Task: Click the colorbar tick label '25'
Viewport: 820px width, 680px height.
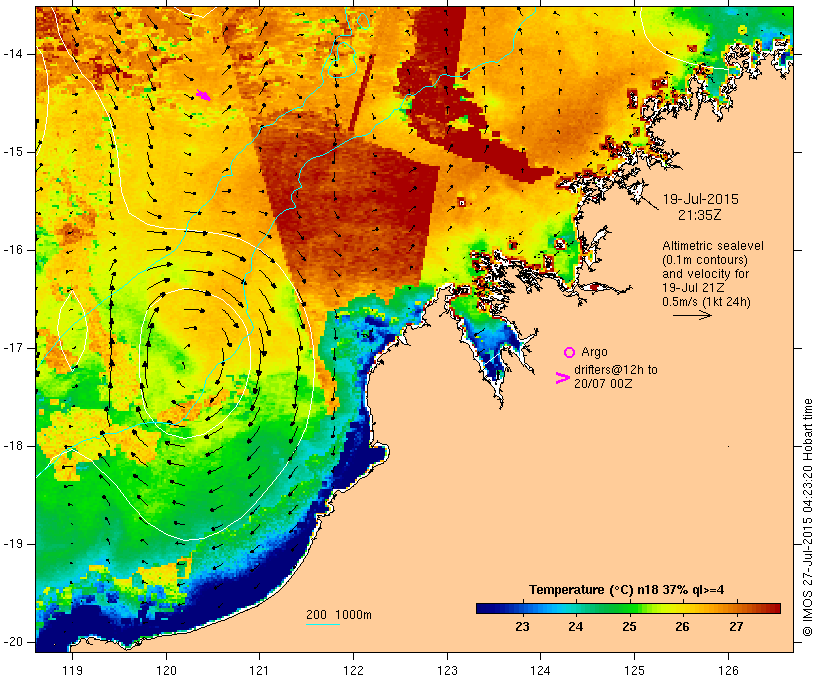Action: [629, 627]
